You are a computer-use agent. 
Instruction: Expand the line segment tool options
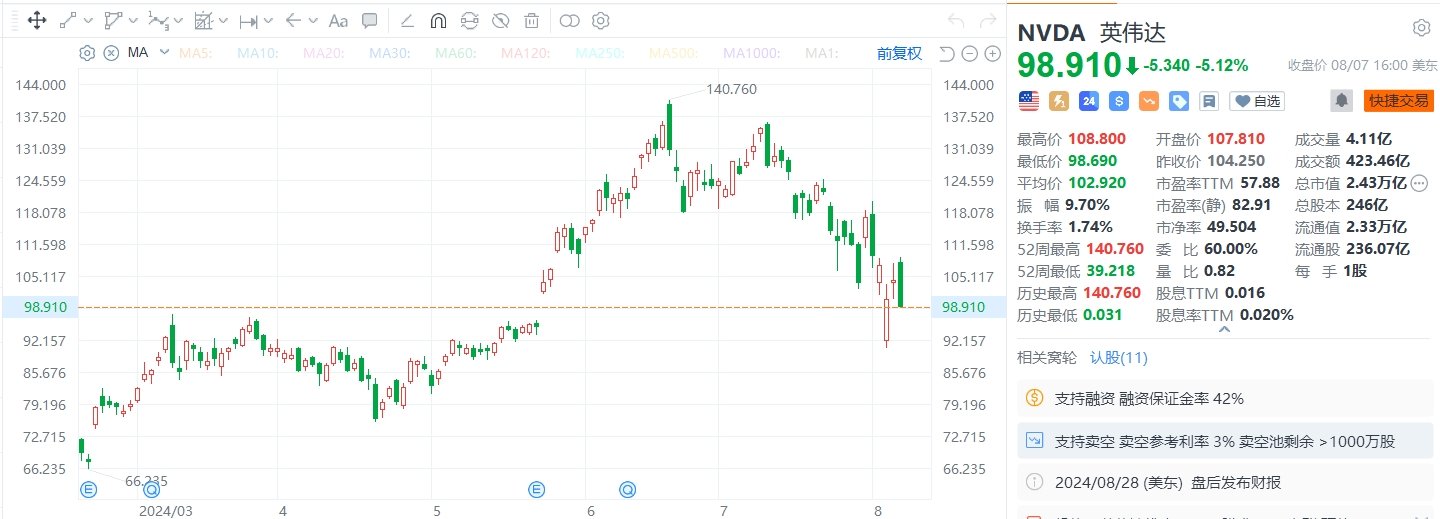coord(89,20)
